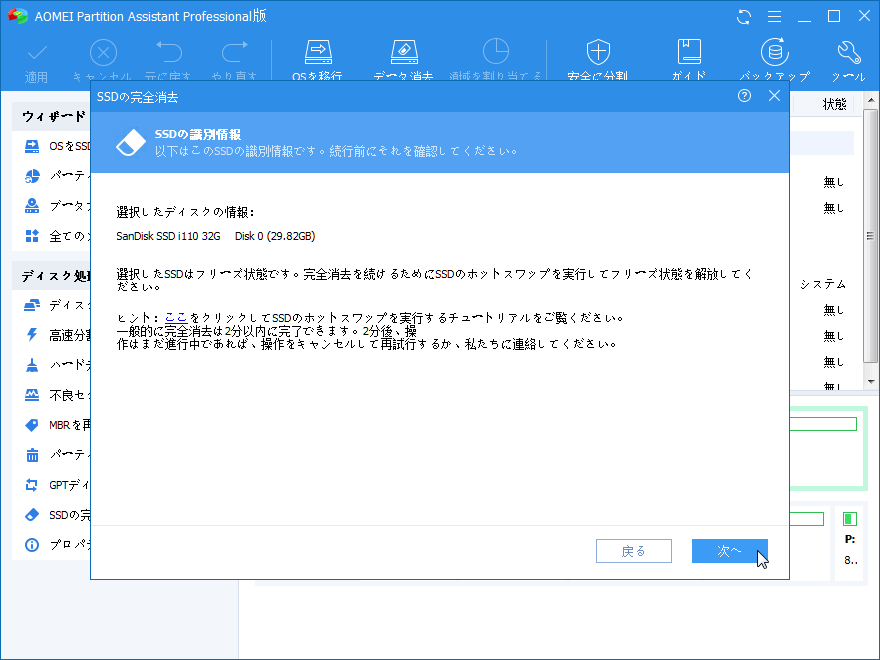880x660 pixels.
Task: Select the pie-chart partition wizard icon in sidebar
Action: pos(32,176)
